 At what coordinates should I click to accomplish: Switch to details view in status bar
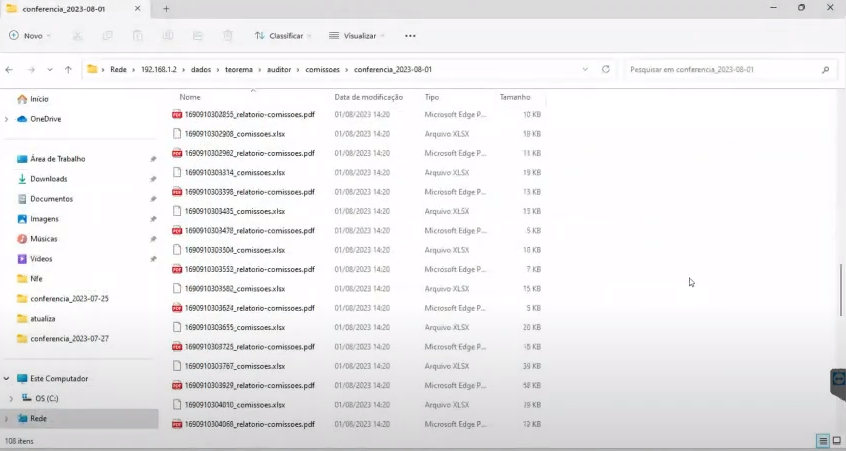823,441
